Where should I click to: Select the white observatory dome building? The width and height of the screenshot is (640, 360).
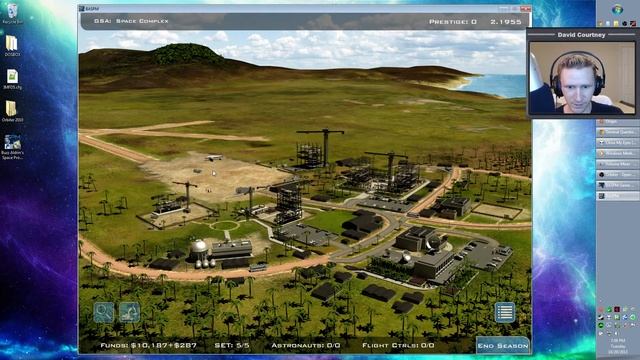click(x=199, y=247)
